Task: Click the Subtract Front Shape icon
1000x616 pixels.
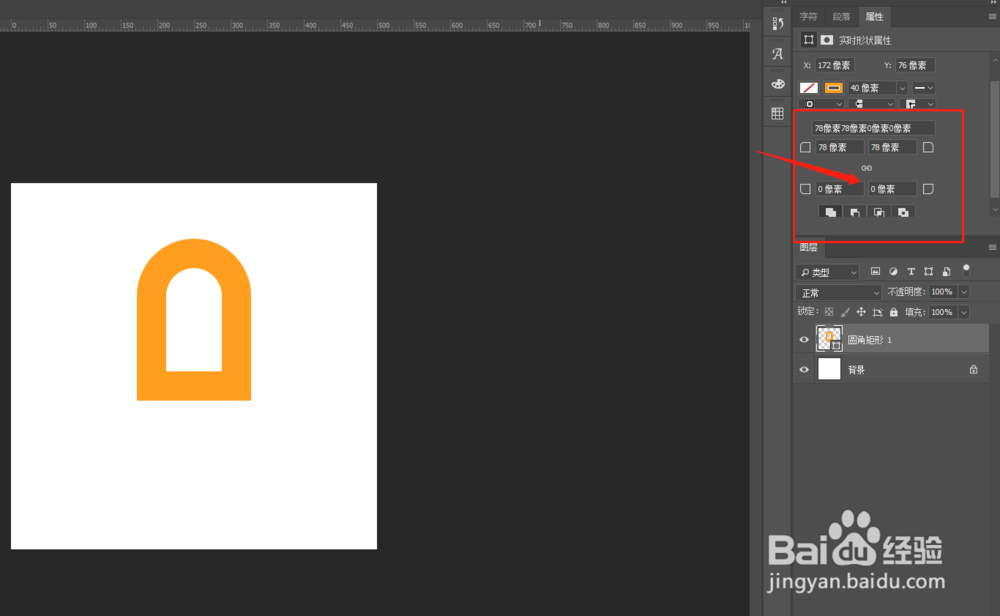Action: (855, 212)
